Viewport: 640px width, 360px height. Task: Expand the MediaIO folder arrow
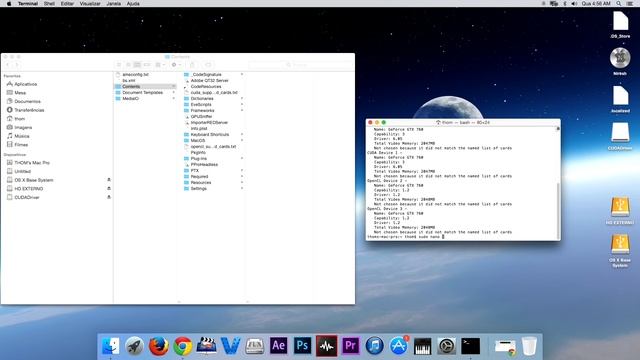(174, 98)
